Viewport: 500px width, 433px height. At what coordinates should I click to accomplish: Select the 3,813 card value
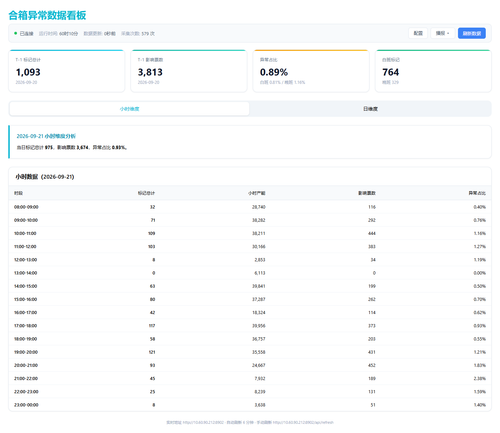coord(150,72)
